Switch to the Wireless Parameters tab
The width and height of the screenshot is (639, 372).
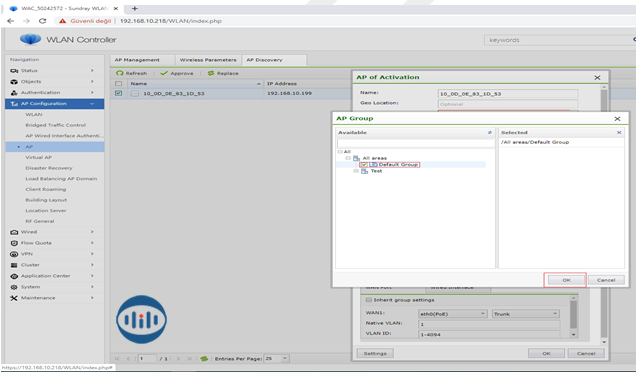(x=208, y=60)
